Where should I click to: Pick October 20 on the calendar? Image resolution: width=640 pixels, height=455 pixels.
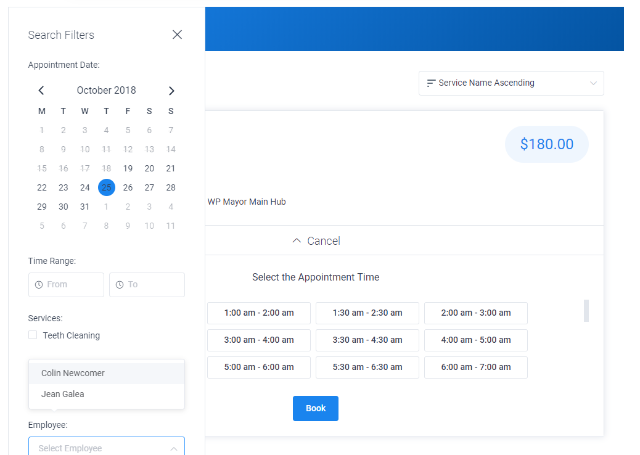(x=149, y=169)
